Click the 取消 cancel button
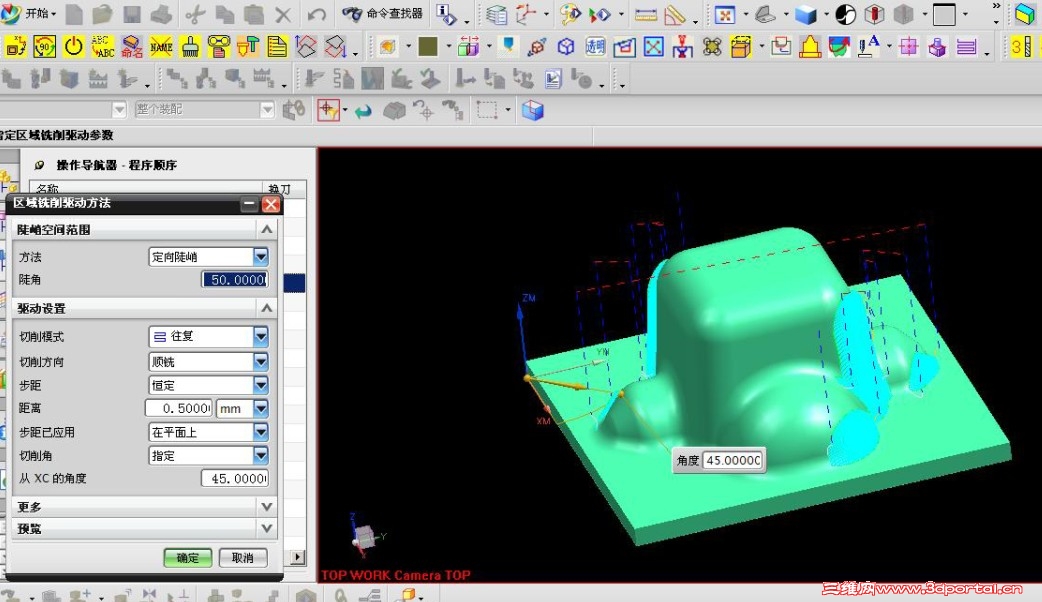This screenshot has height=602, width=1042. [243, 557]
